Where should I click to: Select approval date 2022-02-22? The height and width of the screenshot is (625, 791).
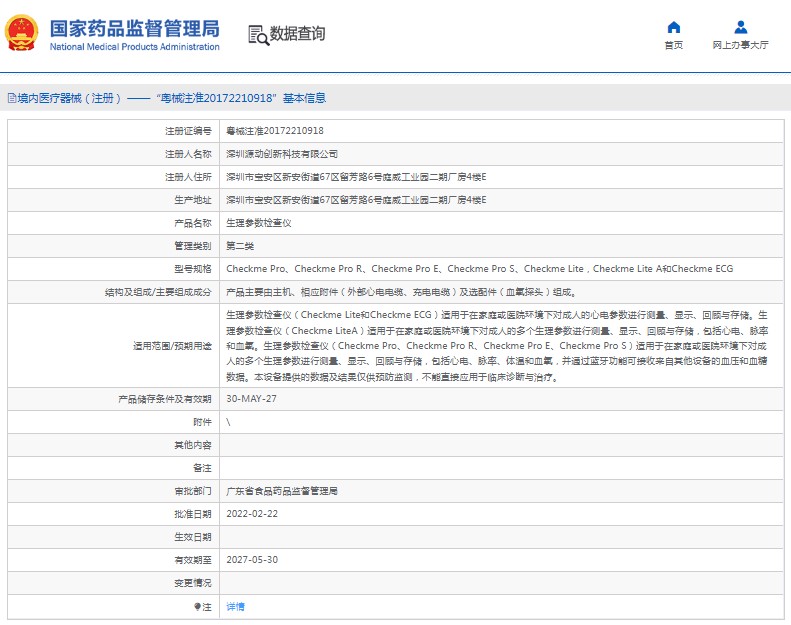pos(252,514)
